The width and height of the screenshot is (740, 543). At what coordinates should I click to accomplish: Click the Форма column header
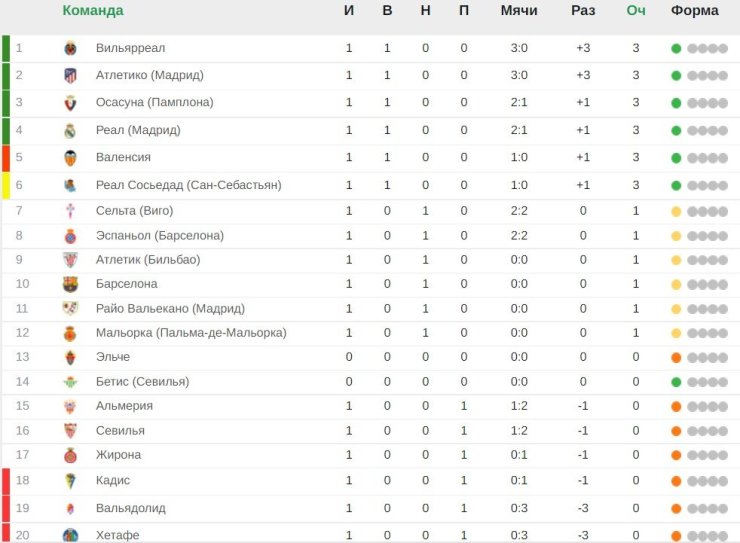(x=694, y=10)
